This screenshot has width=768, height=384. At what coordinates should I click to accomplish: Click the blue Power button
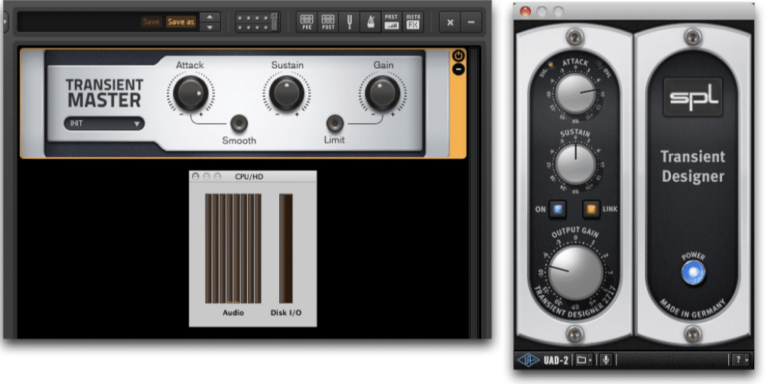click(693, 273)
